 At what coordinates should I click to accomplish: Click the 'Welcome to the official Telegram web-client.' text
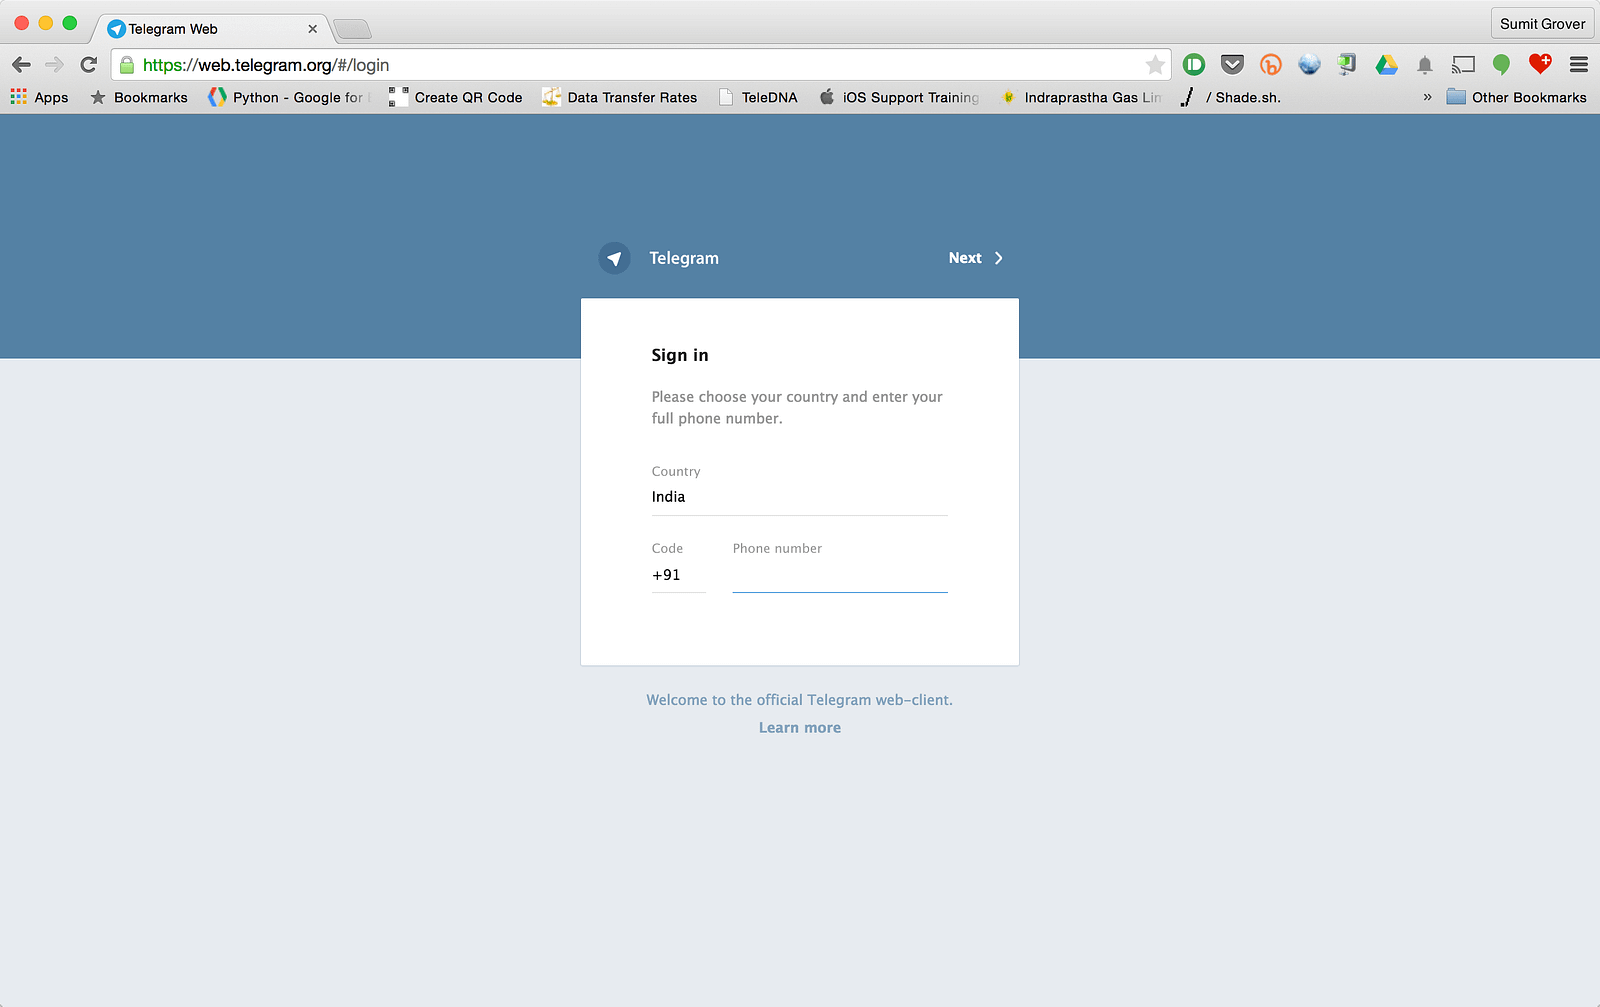(800, 700)
